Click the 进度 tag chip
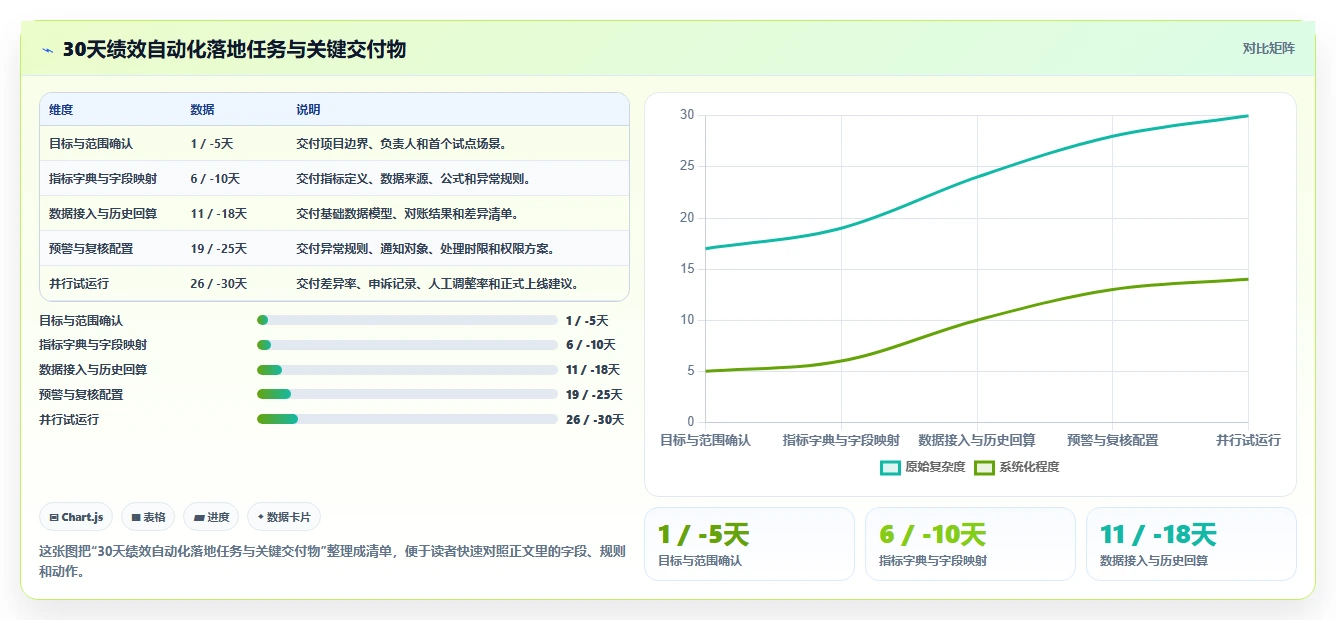The width and height of the screenshot is (1336, 620). click(x=212, y=517)
